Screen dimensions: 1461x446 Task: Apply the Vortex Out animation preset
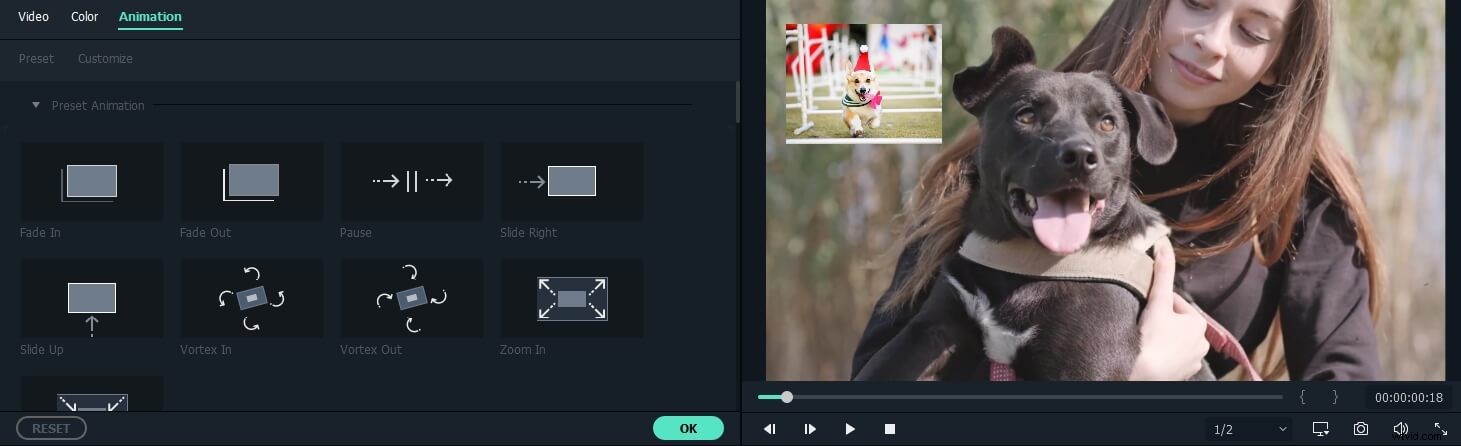click(412, 298)
